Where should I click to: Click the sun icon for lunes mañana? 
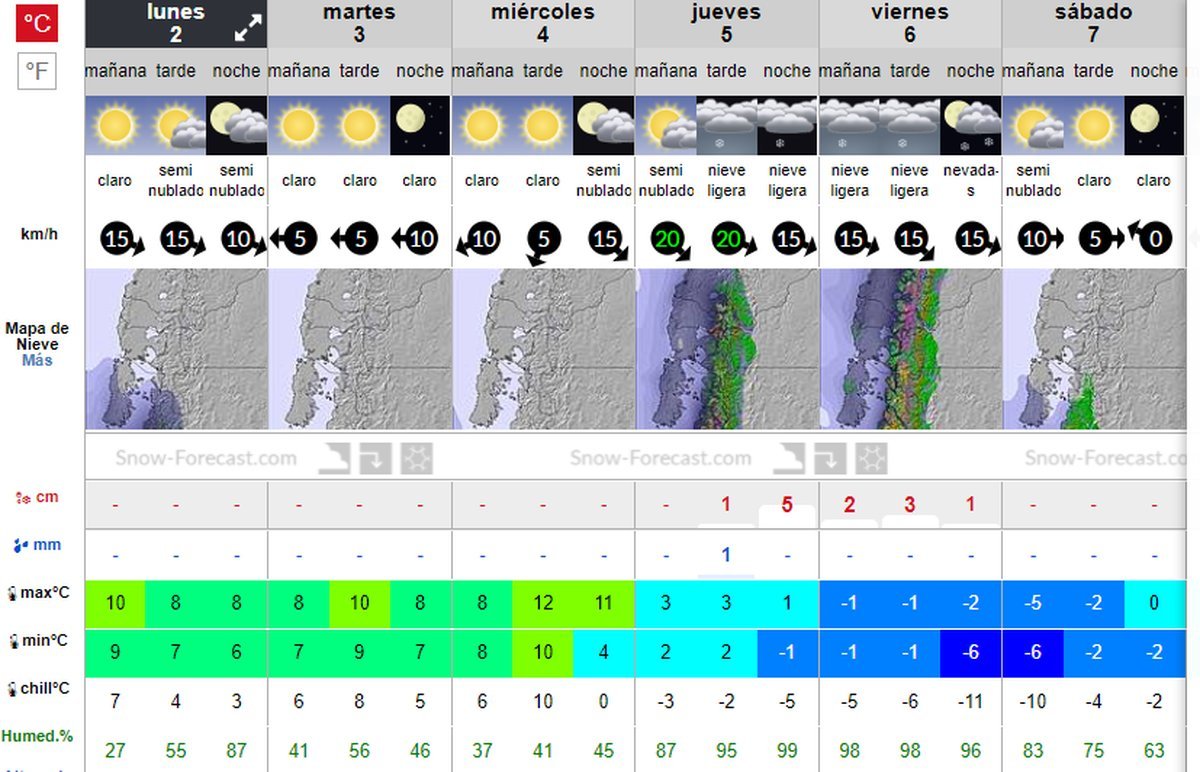pyautogui.click(x=115, y=126)
